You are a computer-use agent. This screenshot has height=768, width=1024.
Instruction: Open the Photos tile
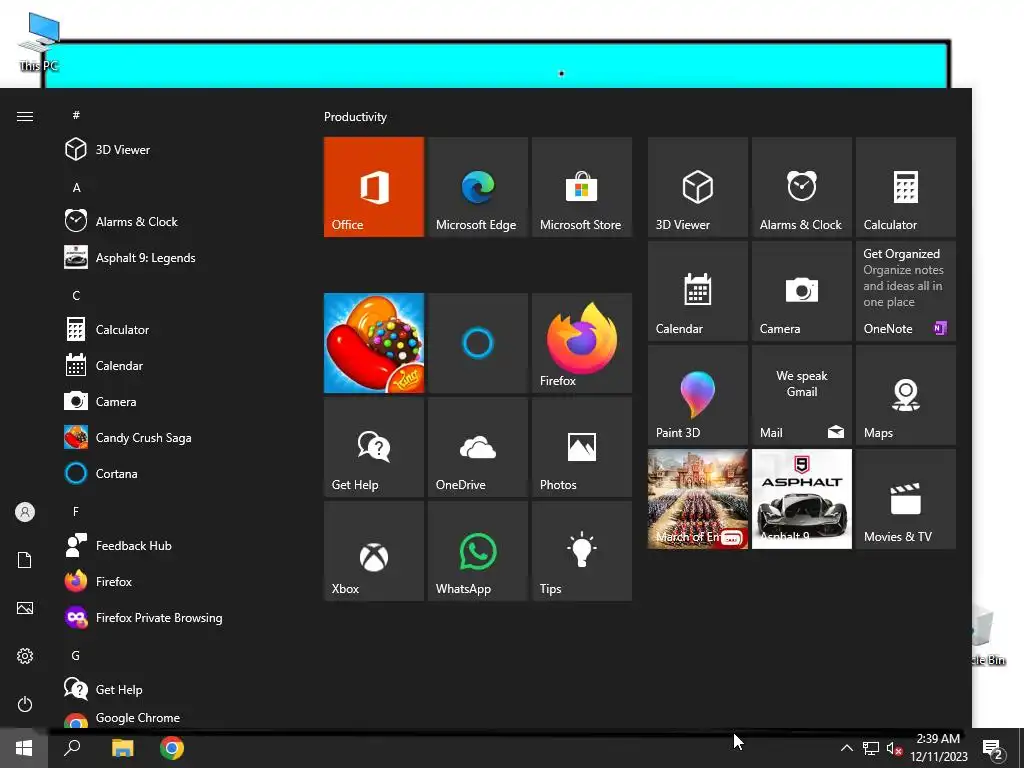point(581,447)
